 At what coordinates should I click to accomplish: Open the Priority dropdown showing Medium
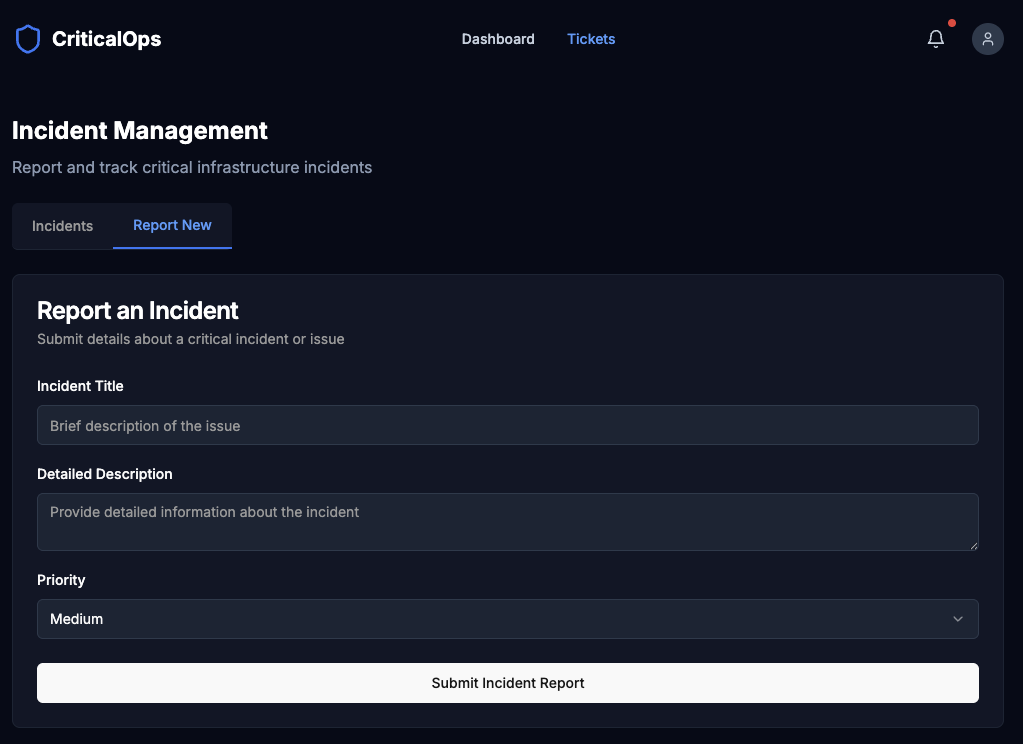point(508,619)
